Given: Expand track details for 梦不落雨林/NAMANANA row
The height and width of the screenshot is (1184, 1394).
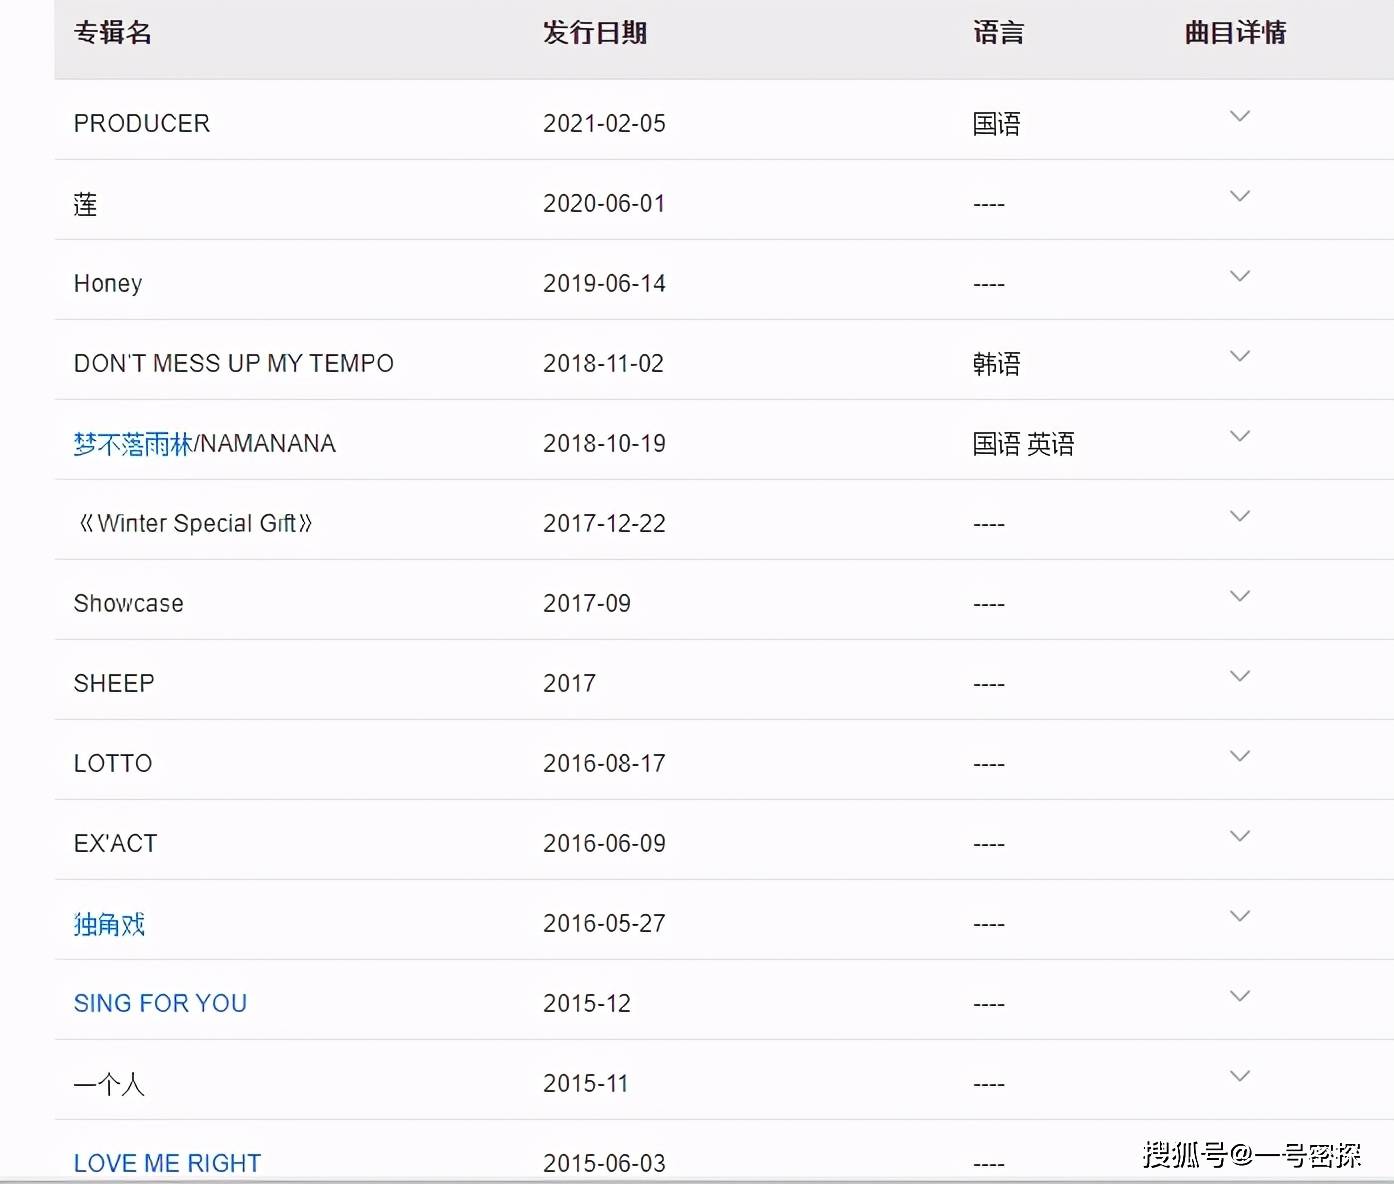Looking at the screenshot, I should (x=1240, y=436).
